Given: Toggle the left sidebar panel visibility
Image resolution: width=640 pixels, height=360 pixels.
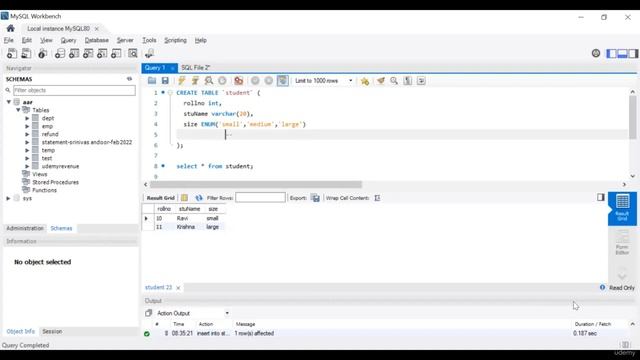Looking at the screenshot, I should coord(611,53).
